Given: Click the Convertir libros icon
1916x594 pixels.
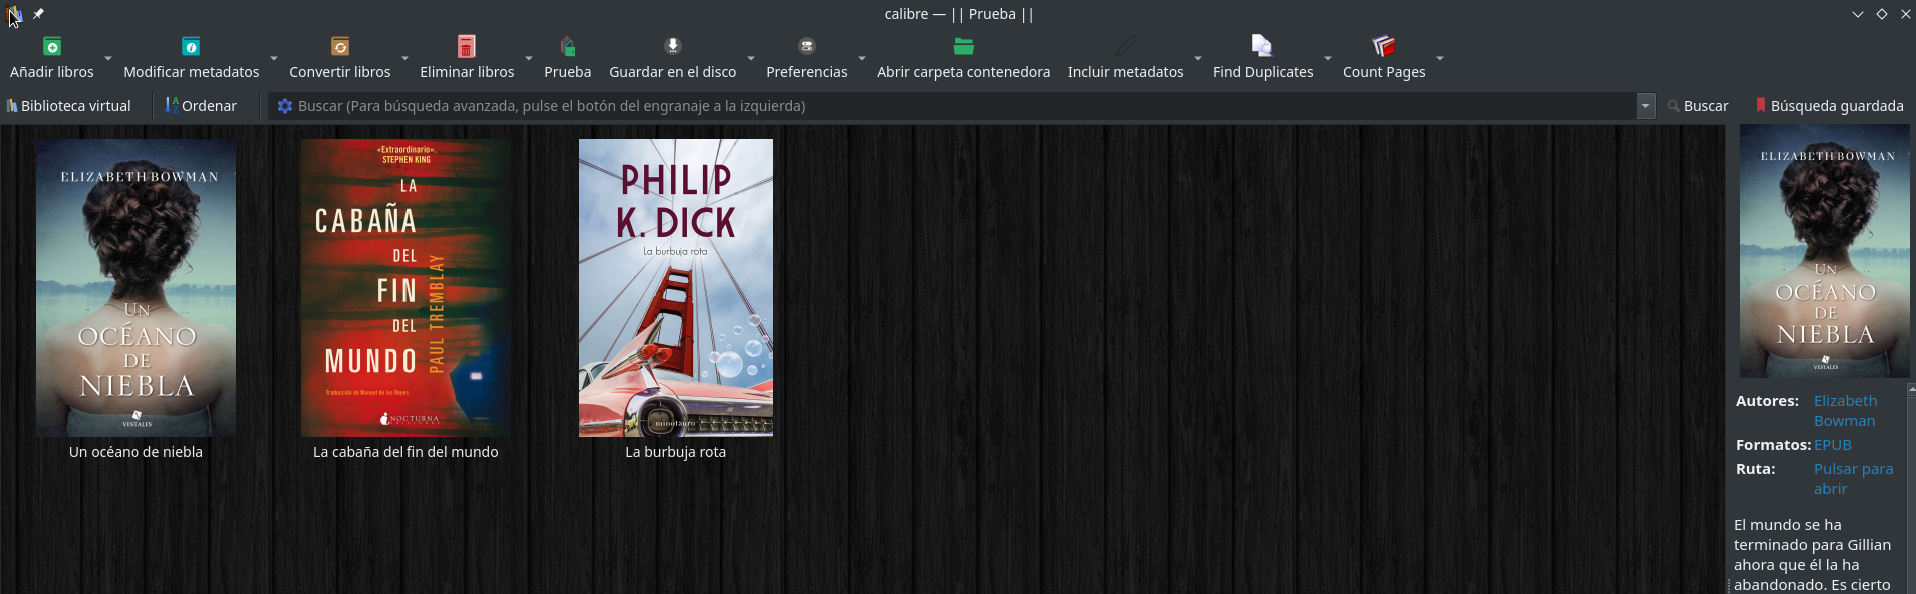Looking at the screenshot, I should pos(340,47).
